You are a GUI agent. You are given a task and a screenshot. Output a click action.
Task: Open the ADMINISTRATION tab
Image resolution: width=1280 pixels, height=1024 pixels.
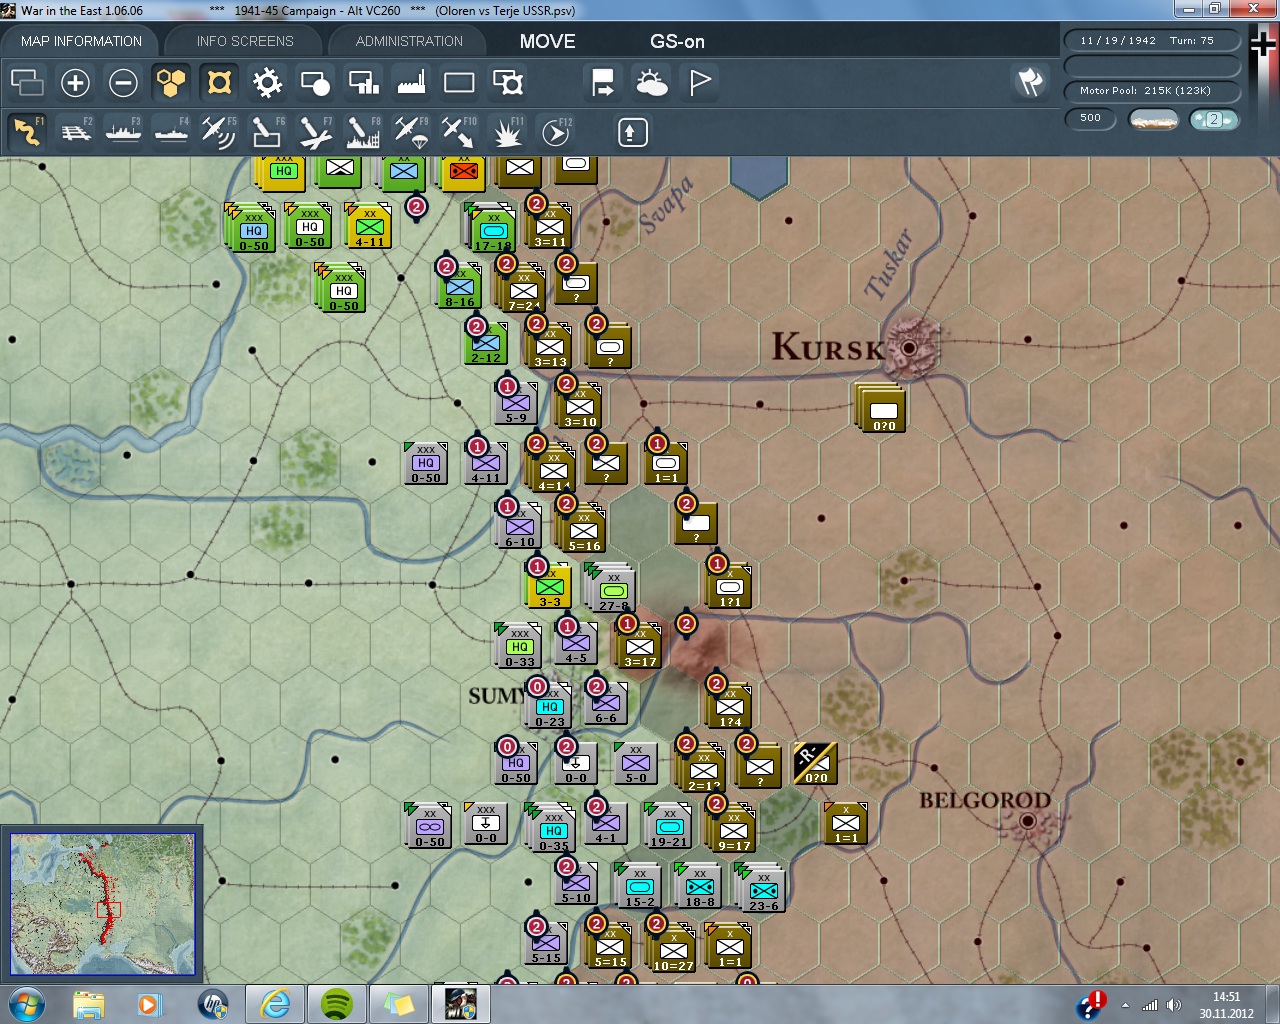[x=409, y=41]
